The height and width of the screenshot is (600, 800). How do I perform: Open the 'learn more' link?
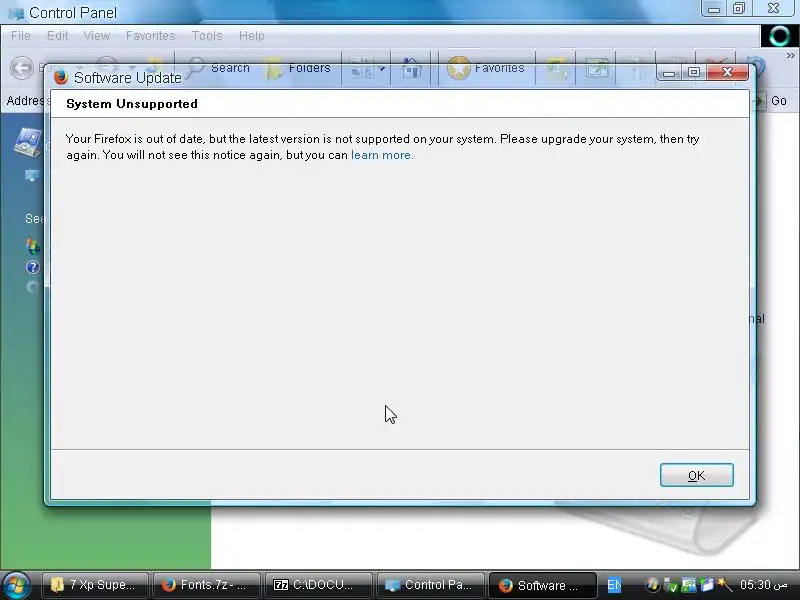[382, 155]
